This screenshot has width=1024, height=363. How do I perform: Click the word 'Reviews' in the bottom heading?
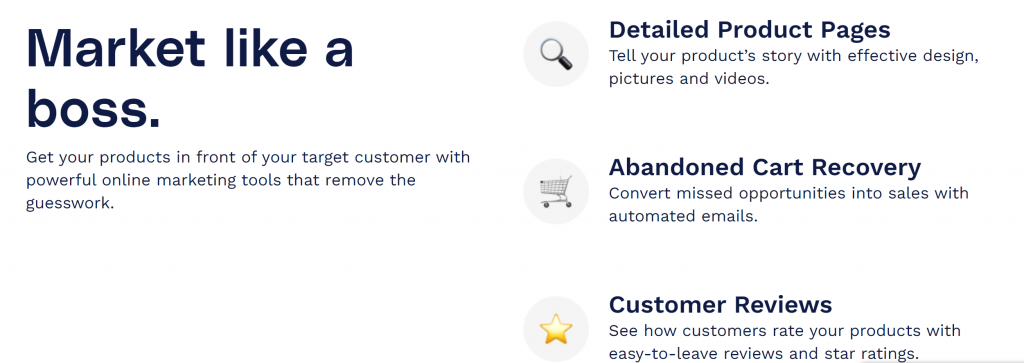click(783, 305)
